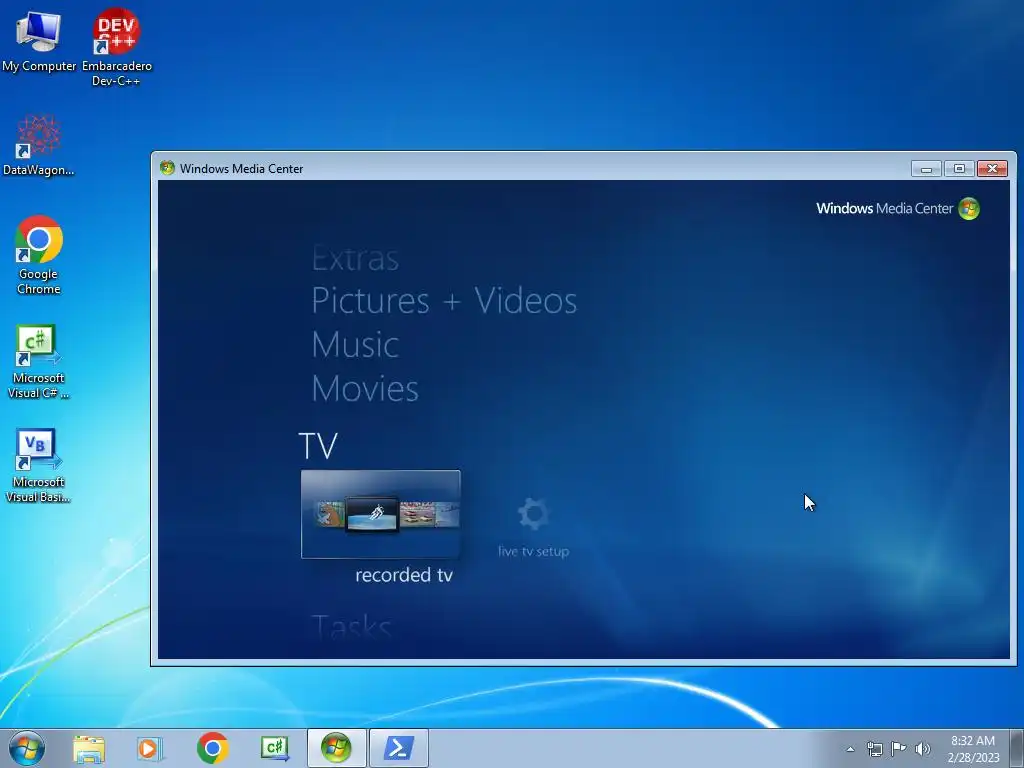The height and width of the screenshot is (768, 1024).
Task: Launch Chrome from the taskbar
Action: (212, 748)
